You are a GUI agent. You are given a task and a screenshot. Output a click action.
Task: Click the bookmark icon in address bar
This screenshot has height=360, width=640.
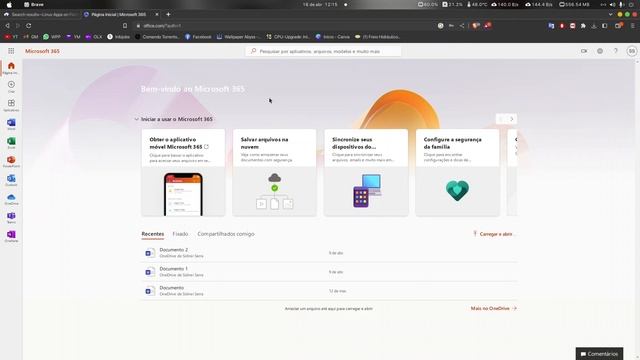pos(125,25)
